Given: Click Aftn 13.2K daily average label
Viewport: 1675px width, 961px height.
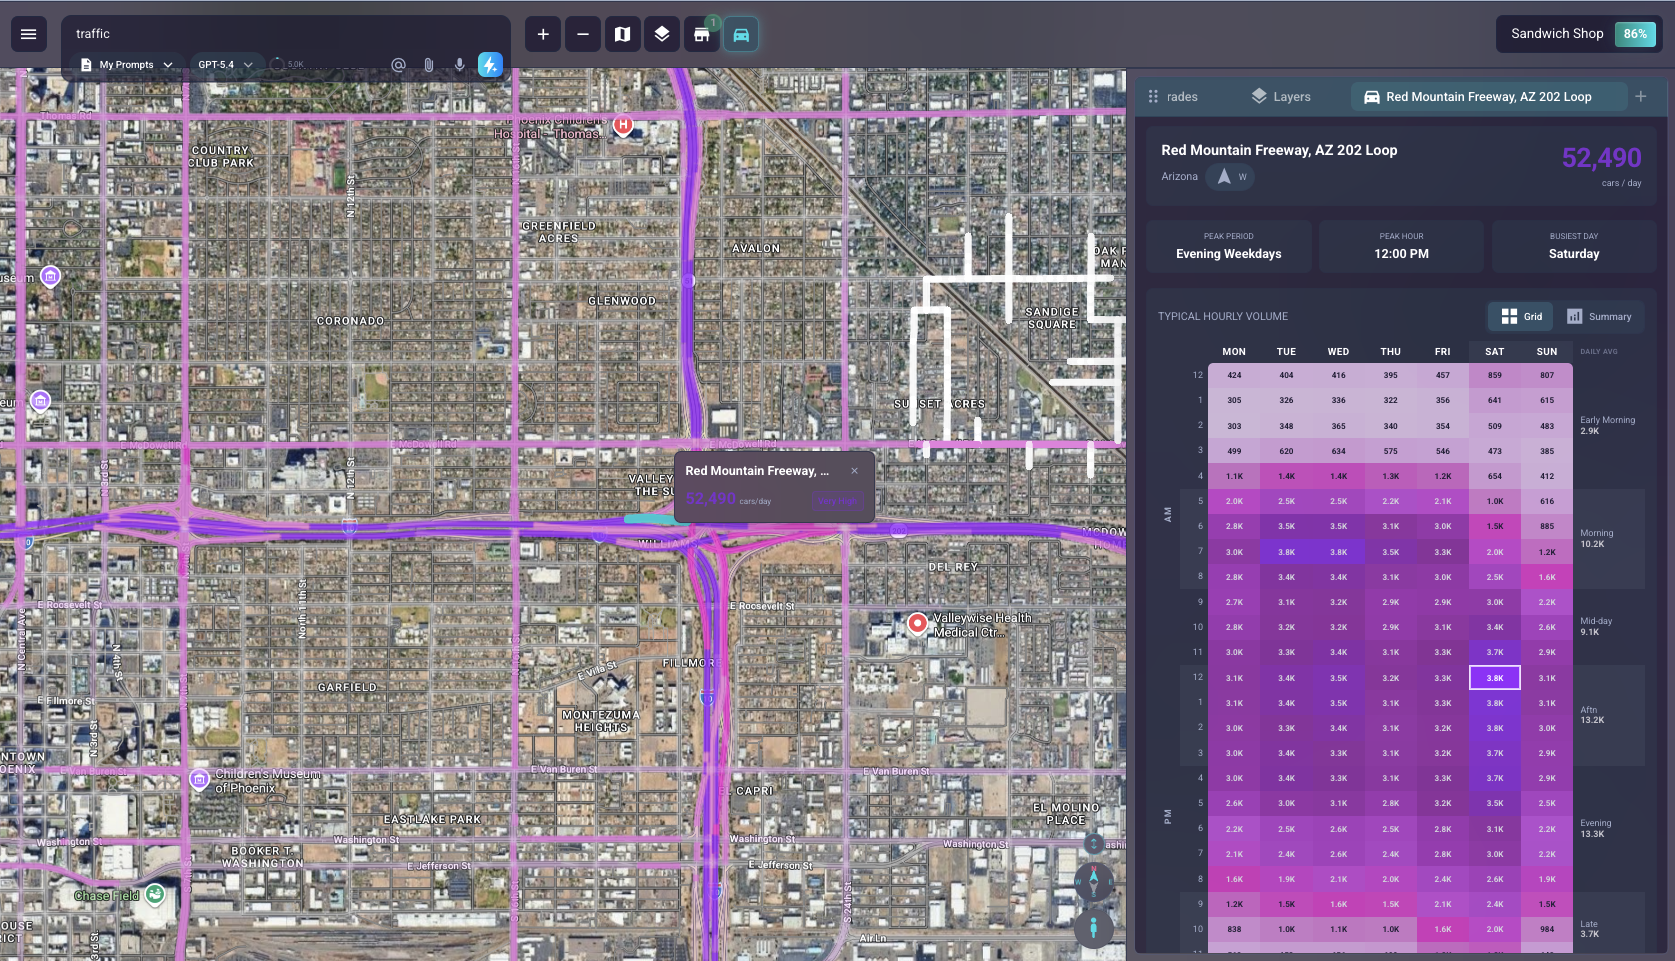Looking at the screenshot, I should coord(1592,715).
